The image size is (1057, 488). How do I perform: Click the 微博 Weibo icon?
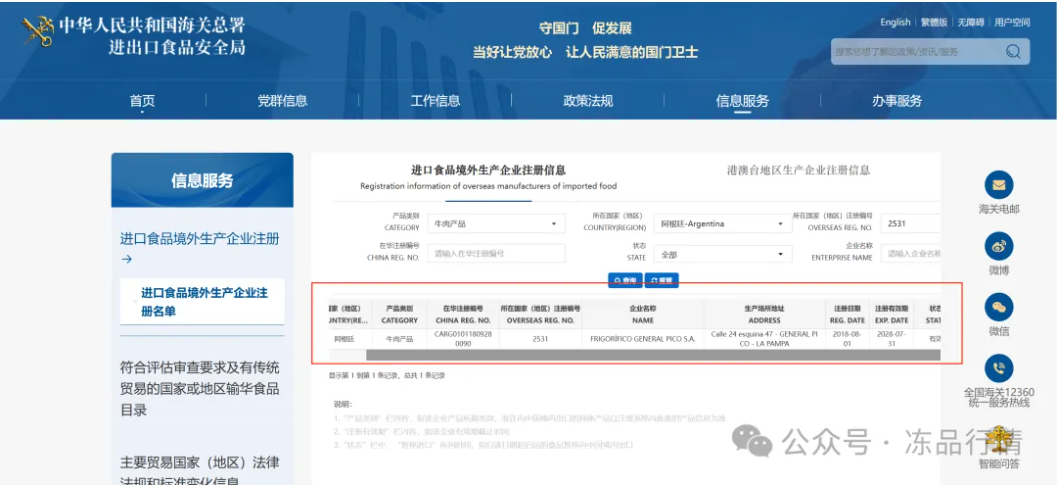coord(998,246)
